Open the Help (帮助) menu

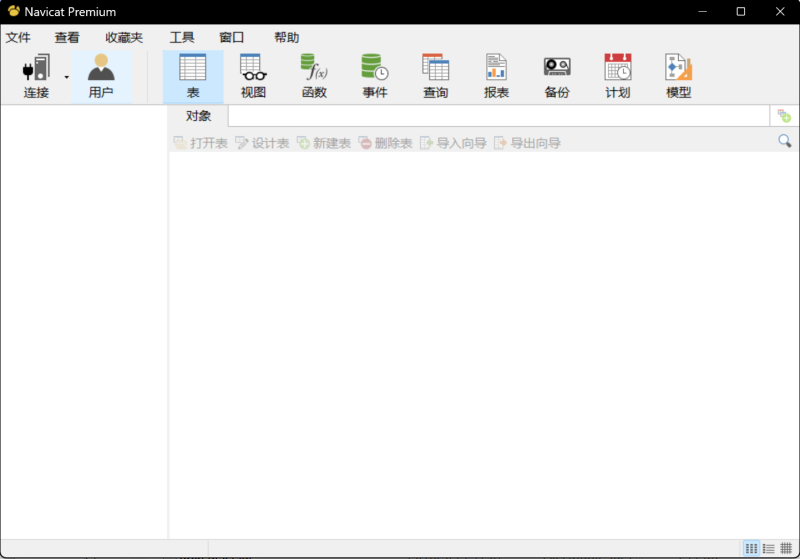click(x=286, y=38)
